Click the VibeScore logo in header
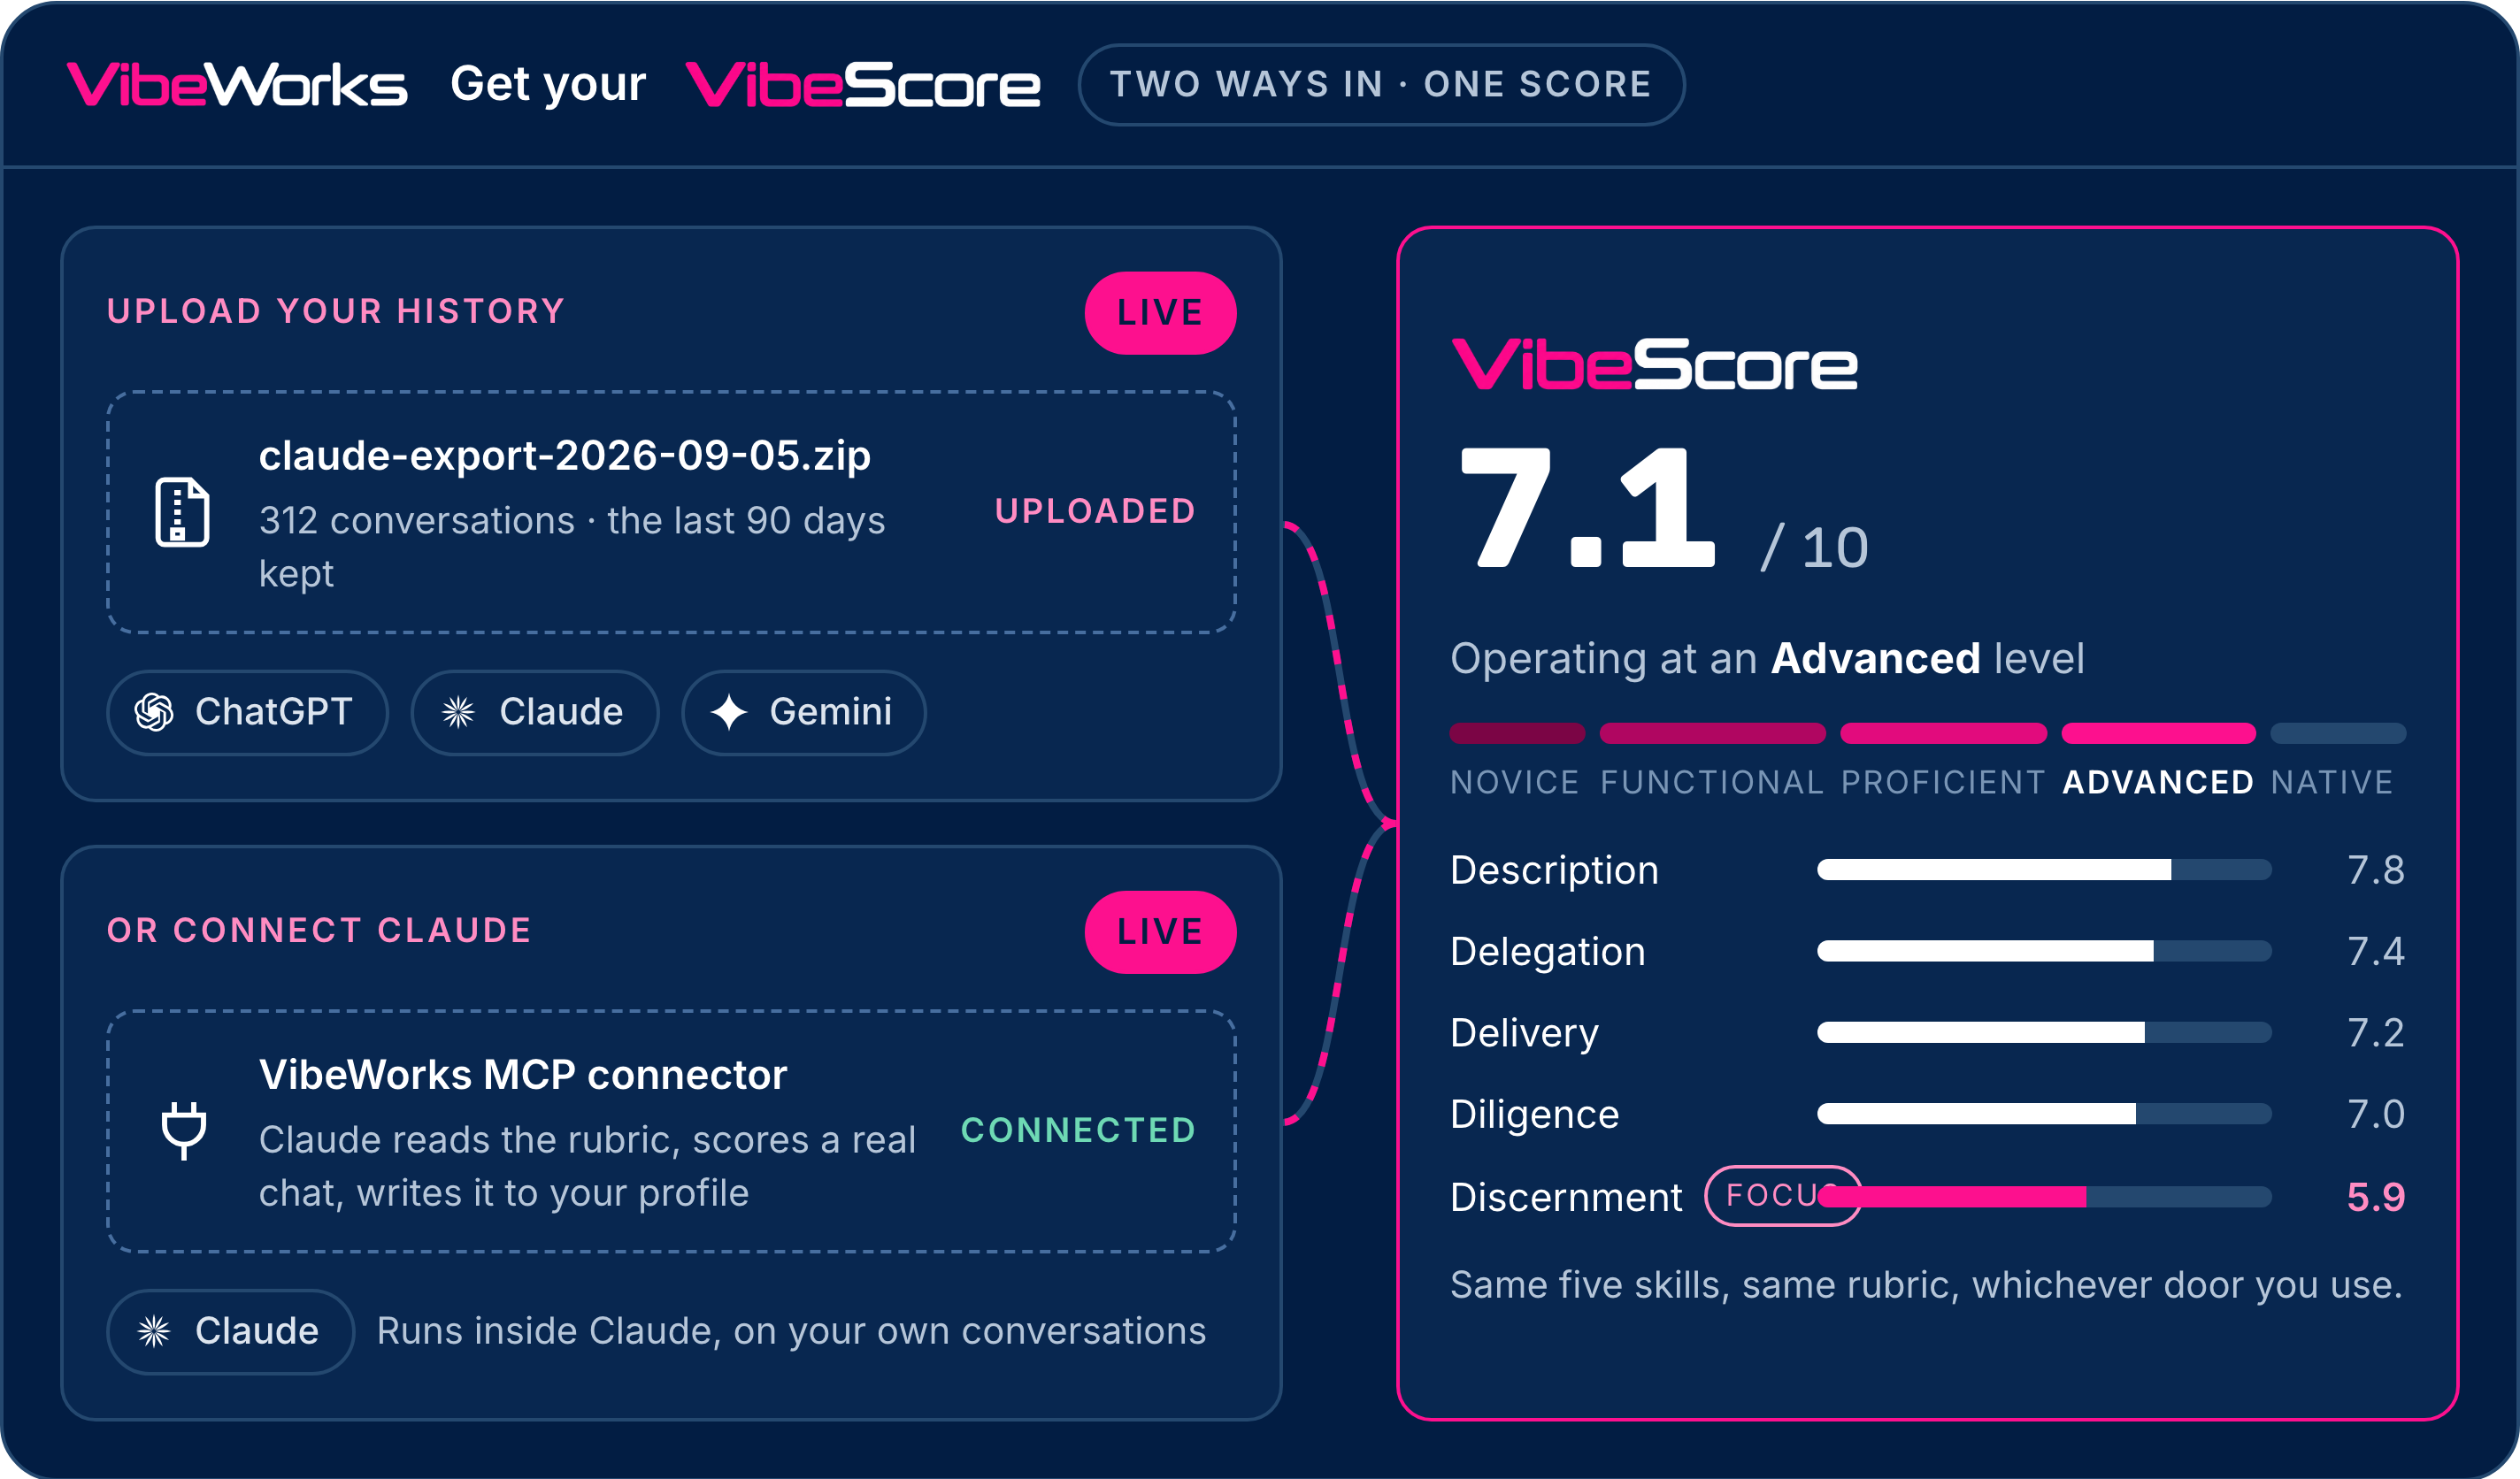Viewport: 2520px width, 1479px height. point(863,85)
